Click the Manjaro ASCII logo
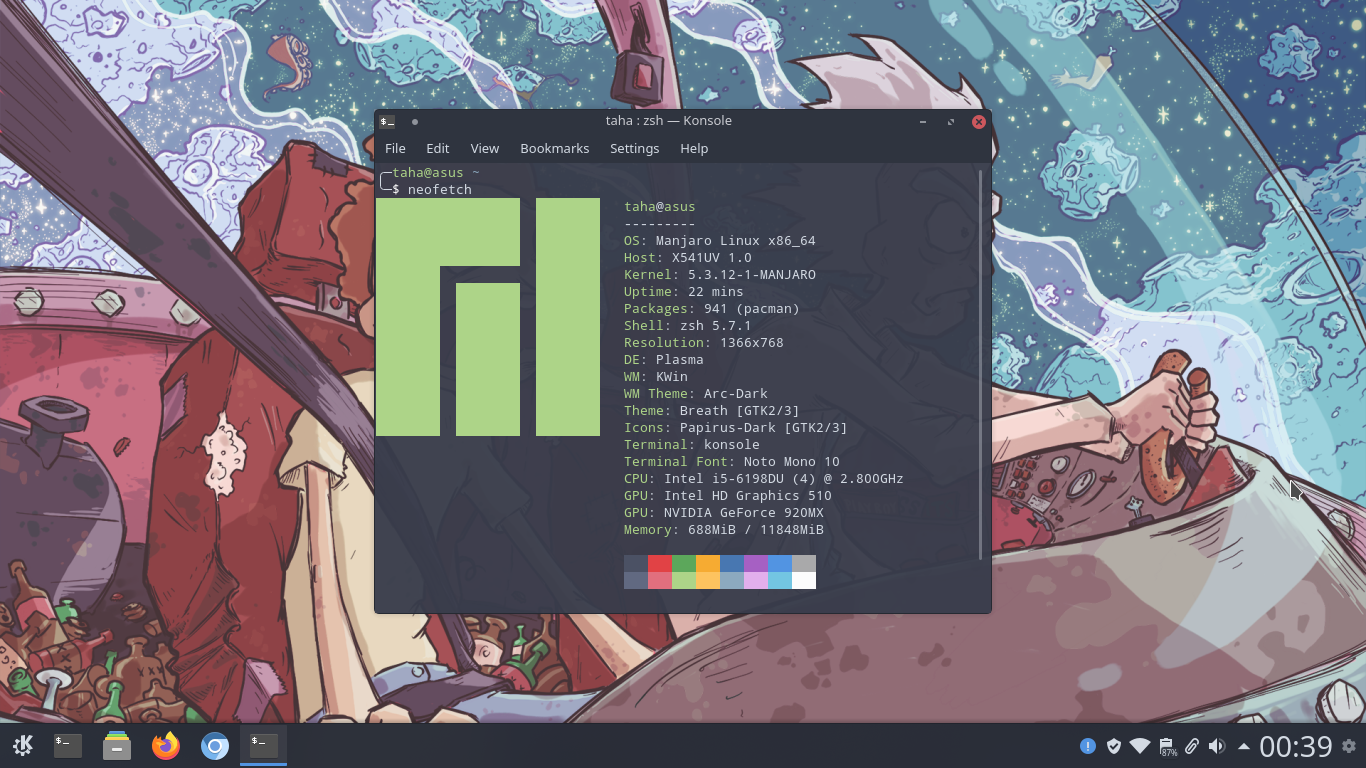This screenshot has height=768, width=1366. coord(488,317)
